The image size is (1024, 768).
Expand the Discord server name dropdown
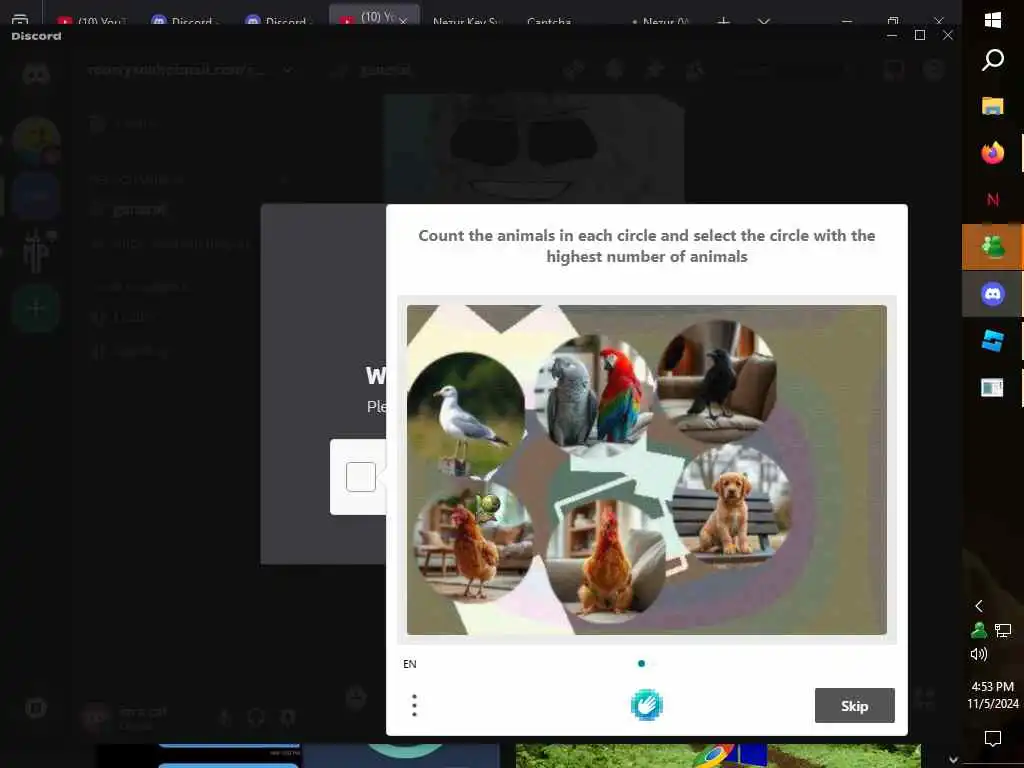[x=287, y=70]
